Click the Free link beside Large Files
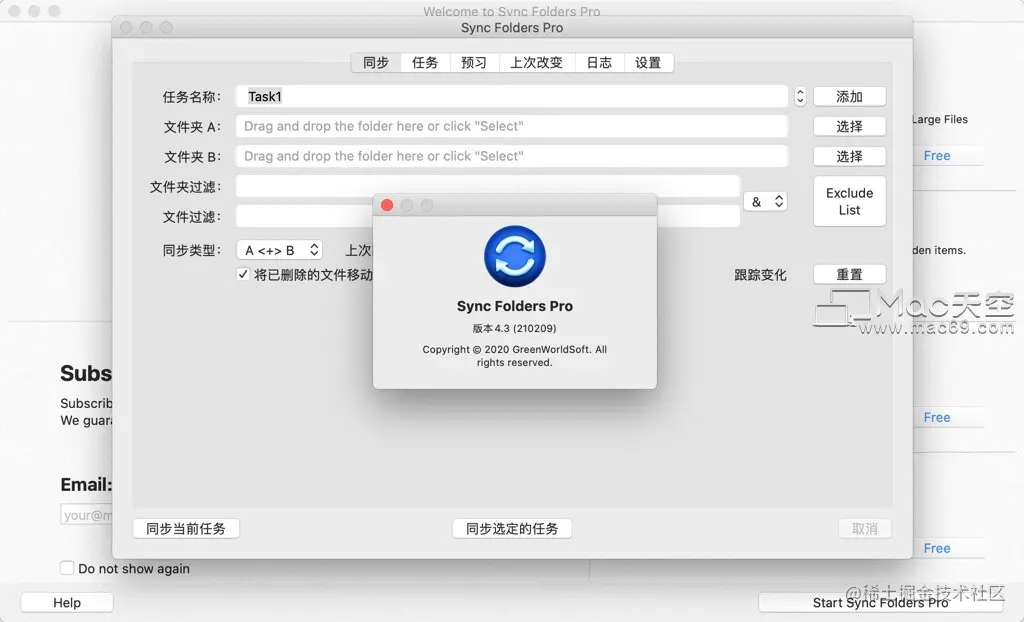This screenshot has width=1024, height=622. pos(936,156)
